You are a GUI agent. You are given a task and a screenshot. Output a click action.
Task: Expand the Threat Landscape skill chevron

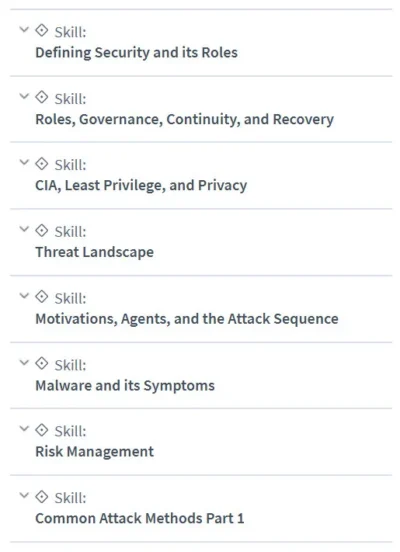point(24,229)
